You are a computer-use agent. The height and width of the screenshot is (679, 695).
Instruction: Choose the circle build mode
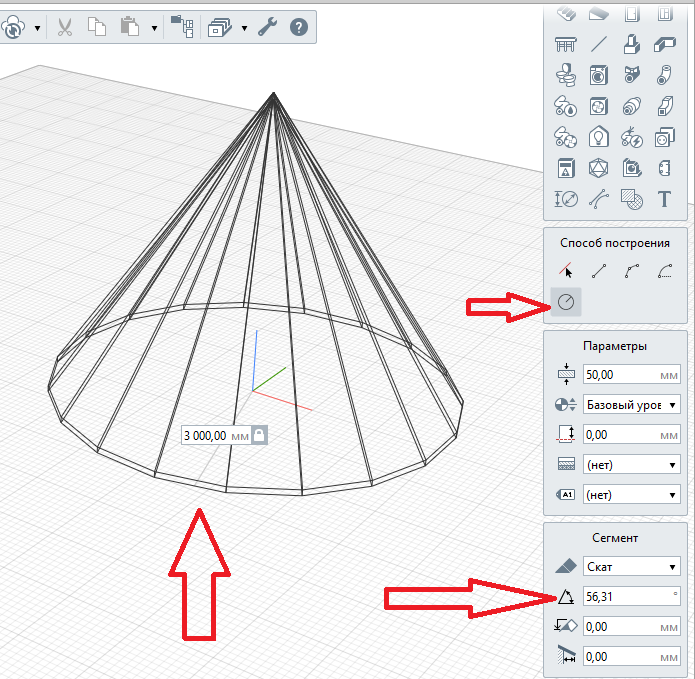pyautogui.click(x=566, y=302)
